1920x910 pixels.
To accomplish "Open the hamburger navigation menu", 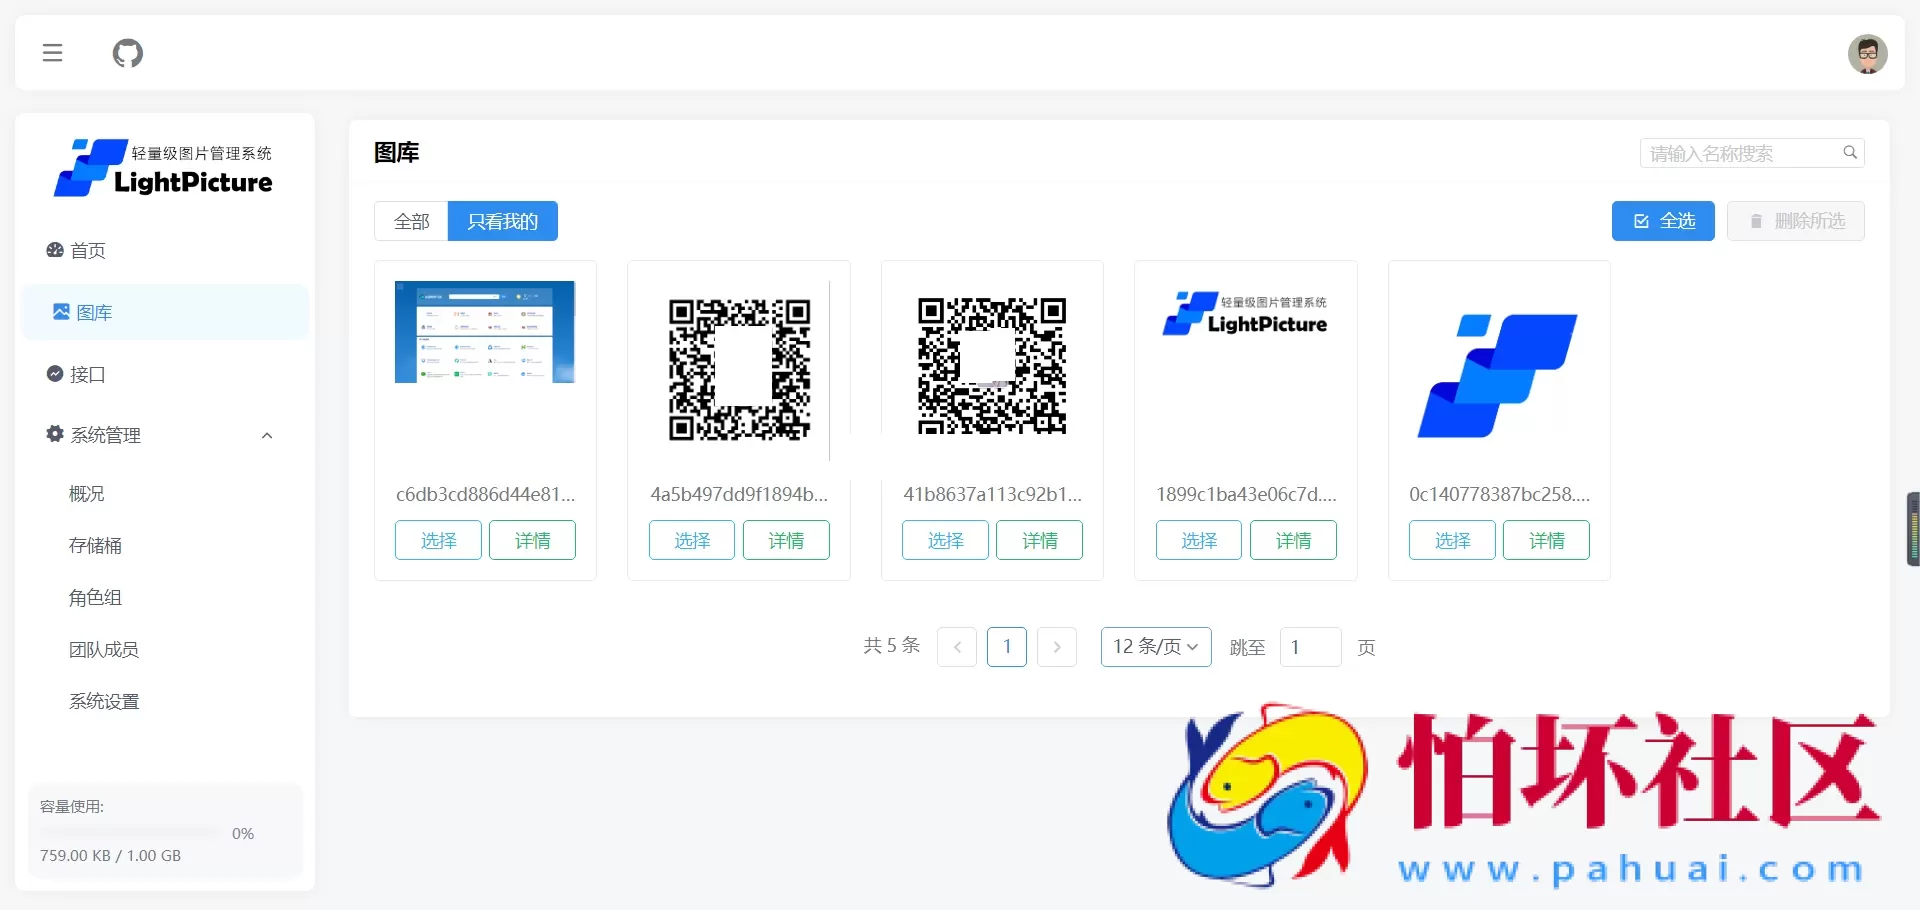I will click(x=52, y=53).
